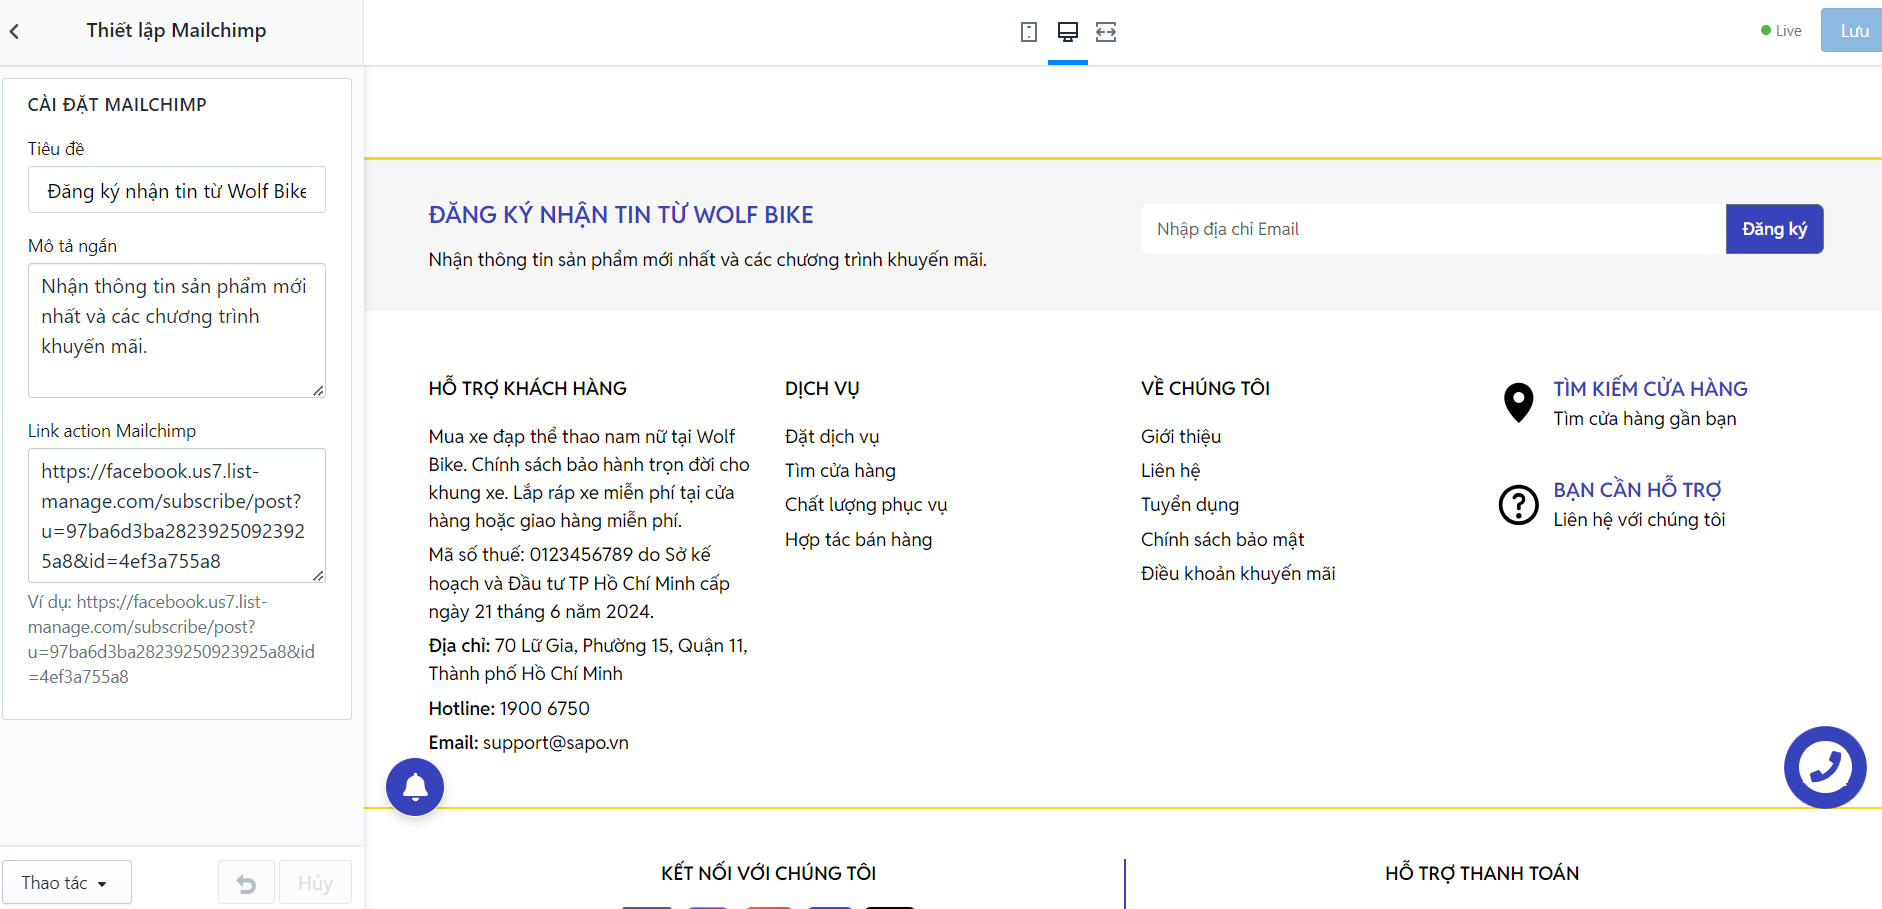
Task: Click the Tìm cửa hàng gần bạn text
Action: click(x=1645, y=419)
